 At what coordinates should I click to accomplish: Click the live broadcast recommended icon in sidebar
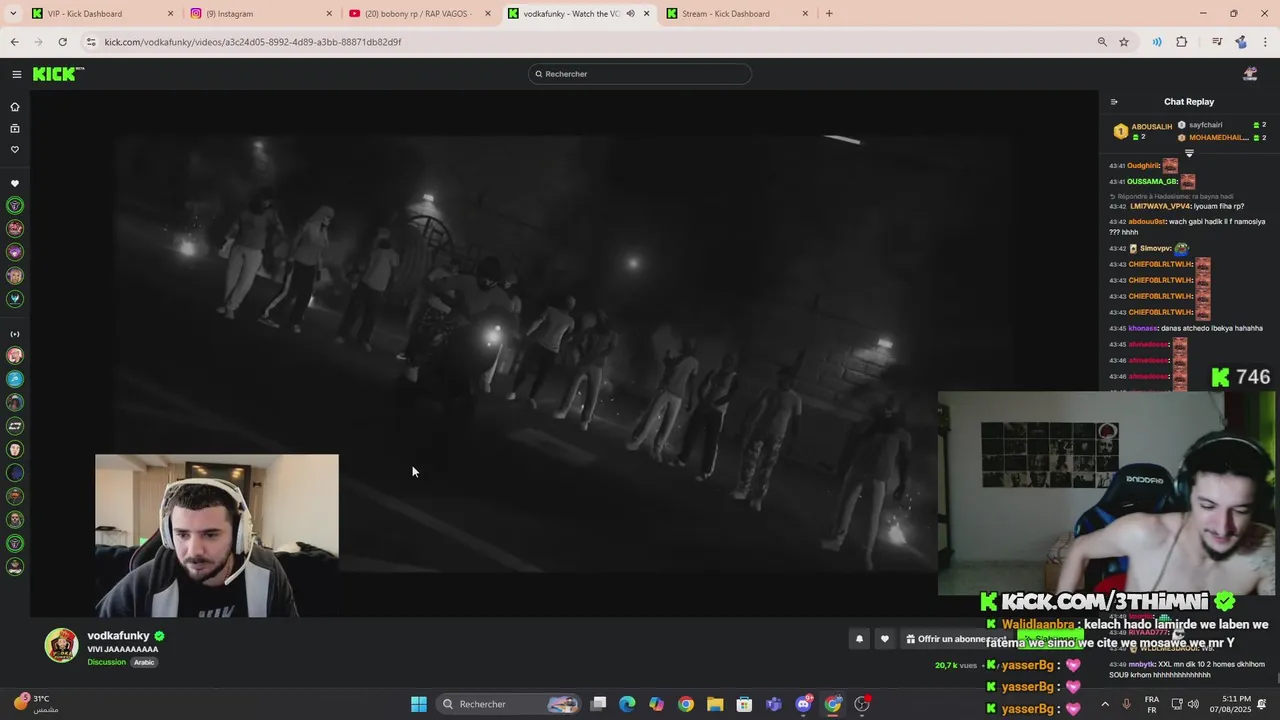pyautogui.click(x=15, y=334)
